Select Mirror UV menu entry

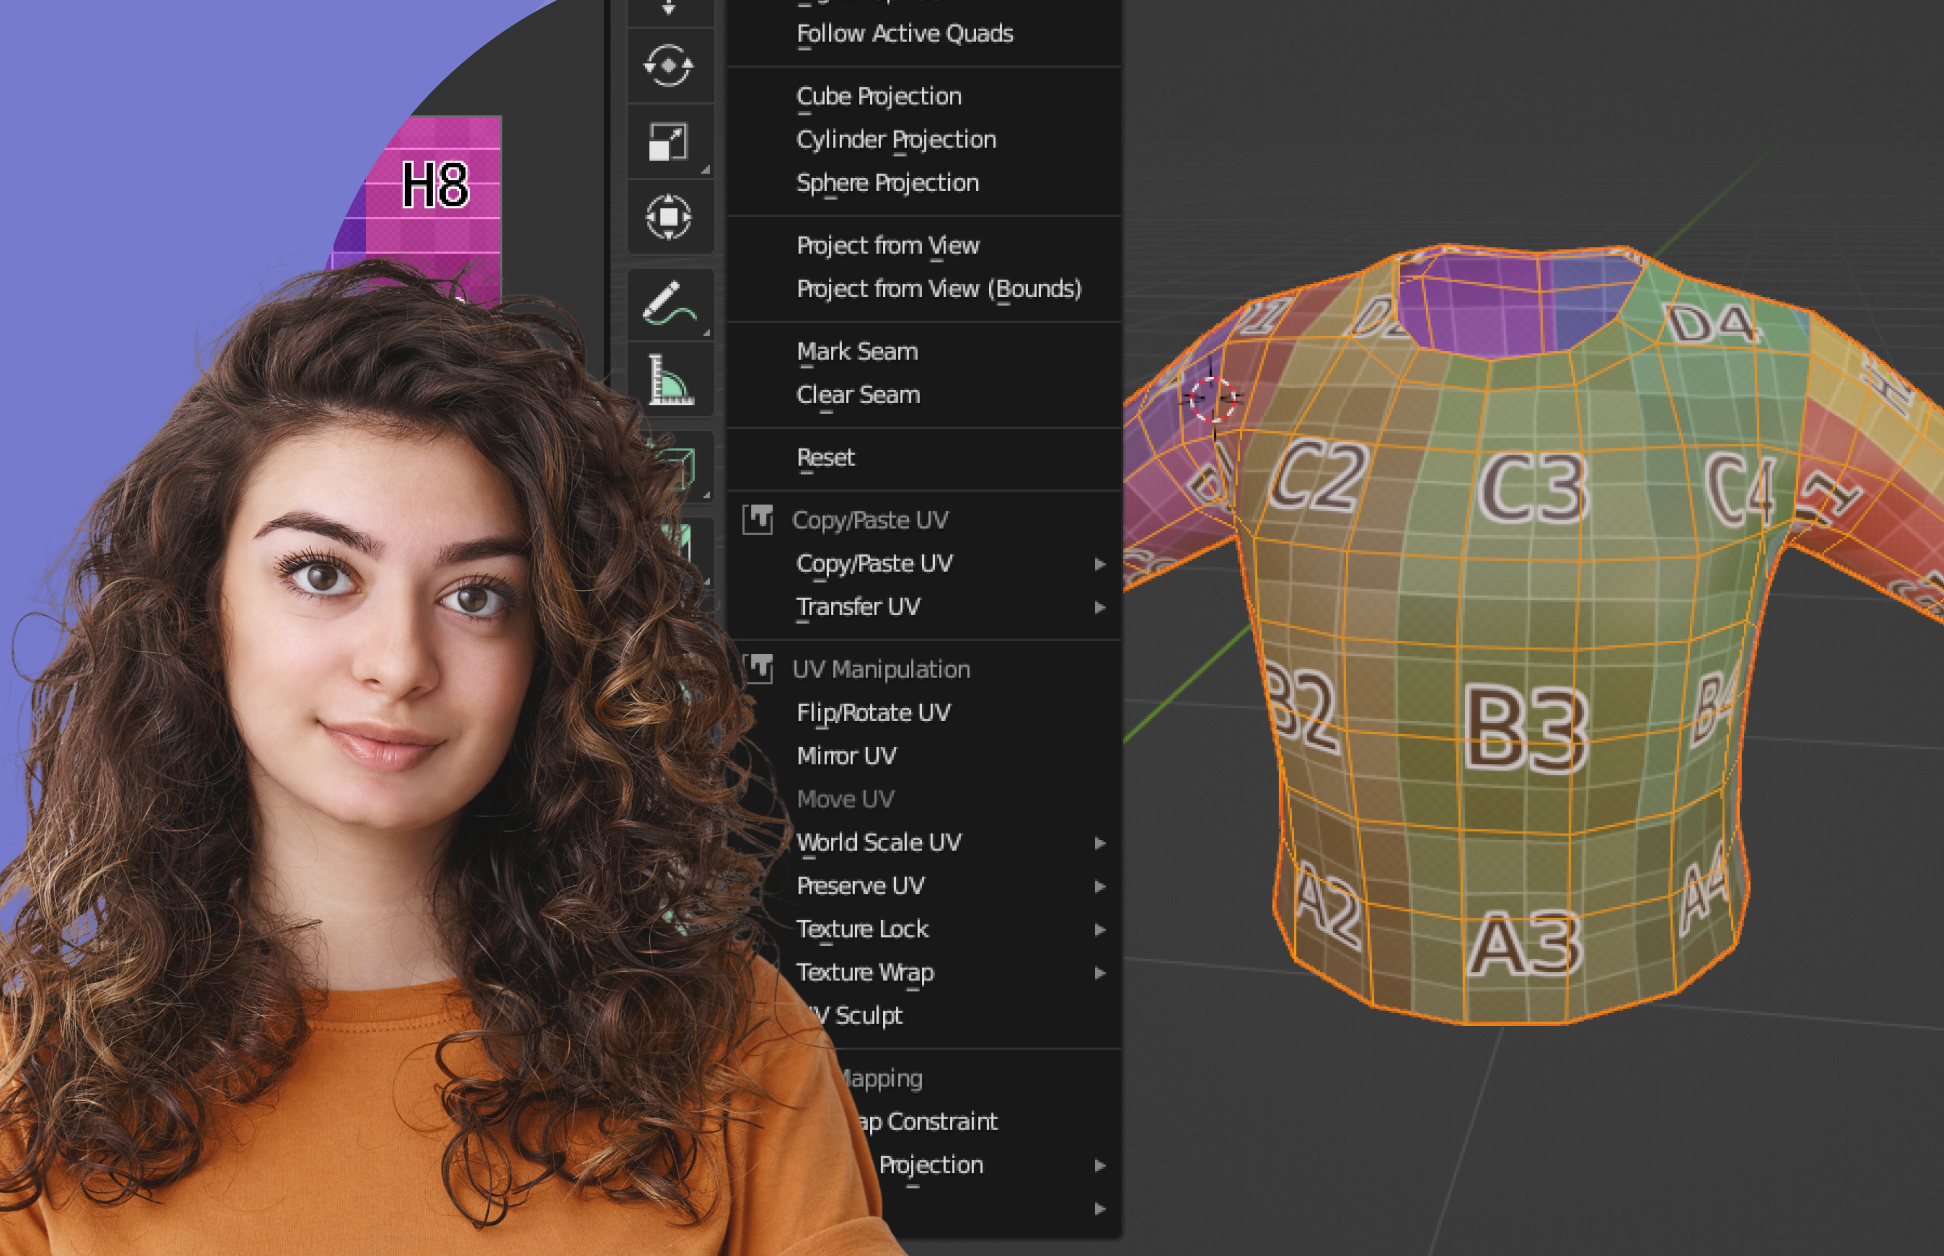(x=846, y=755)
